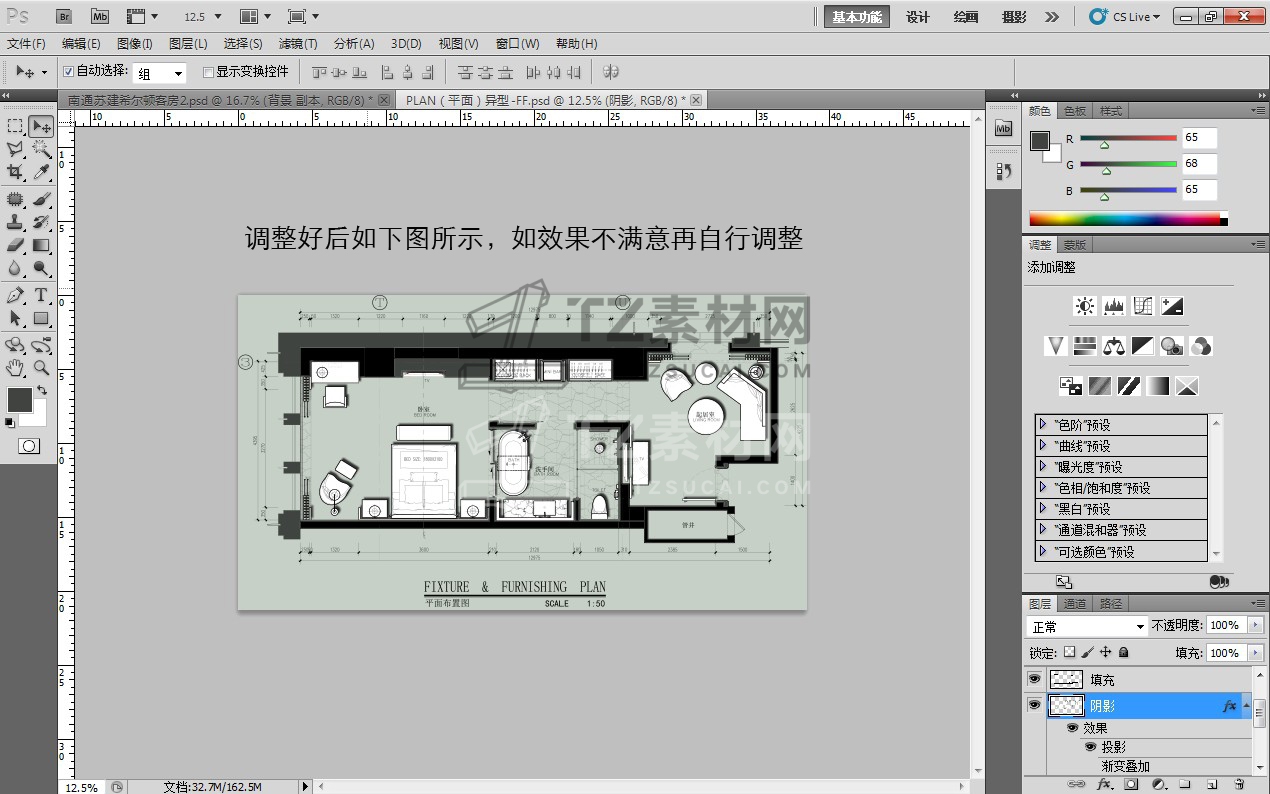The width and height of the screenshot is (1270, 794).
Task: Switch to the 通道 tab
Action: click(1075, 604)
